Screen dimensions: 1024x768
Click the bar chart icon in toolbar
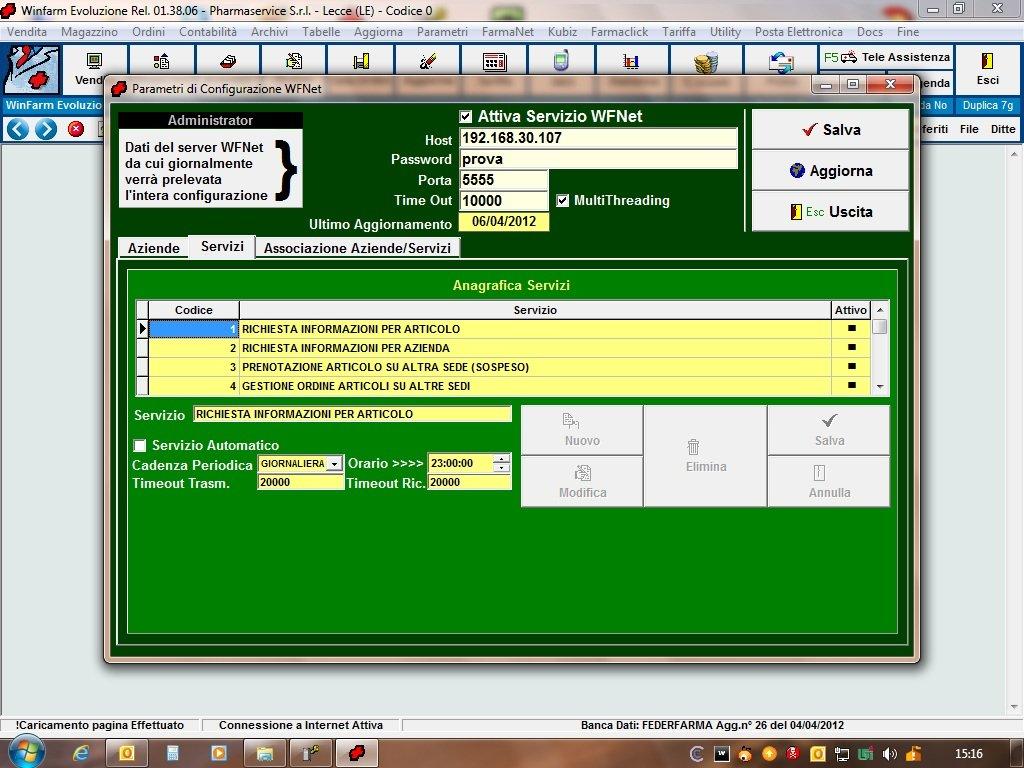631,62
